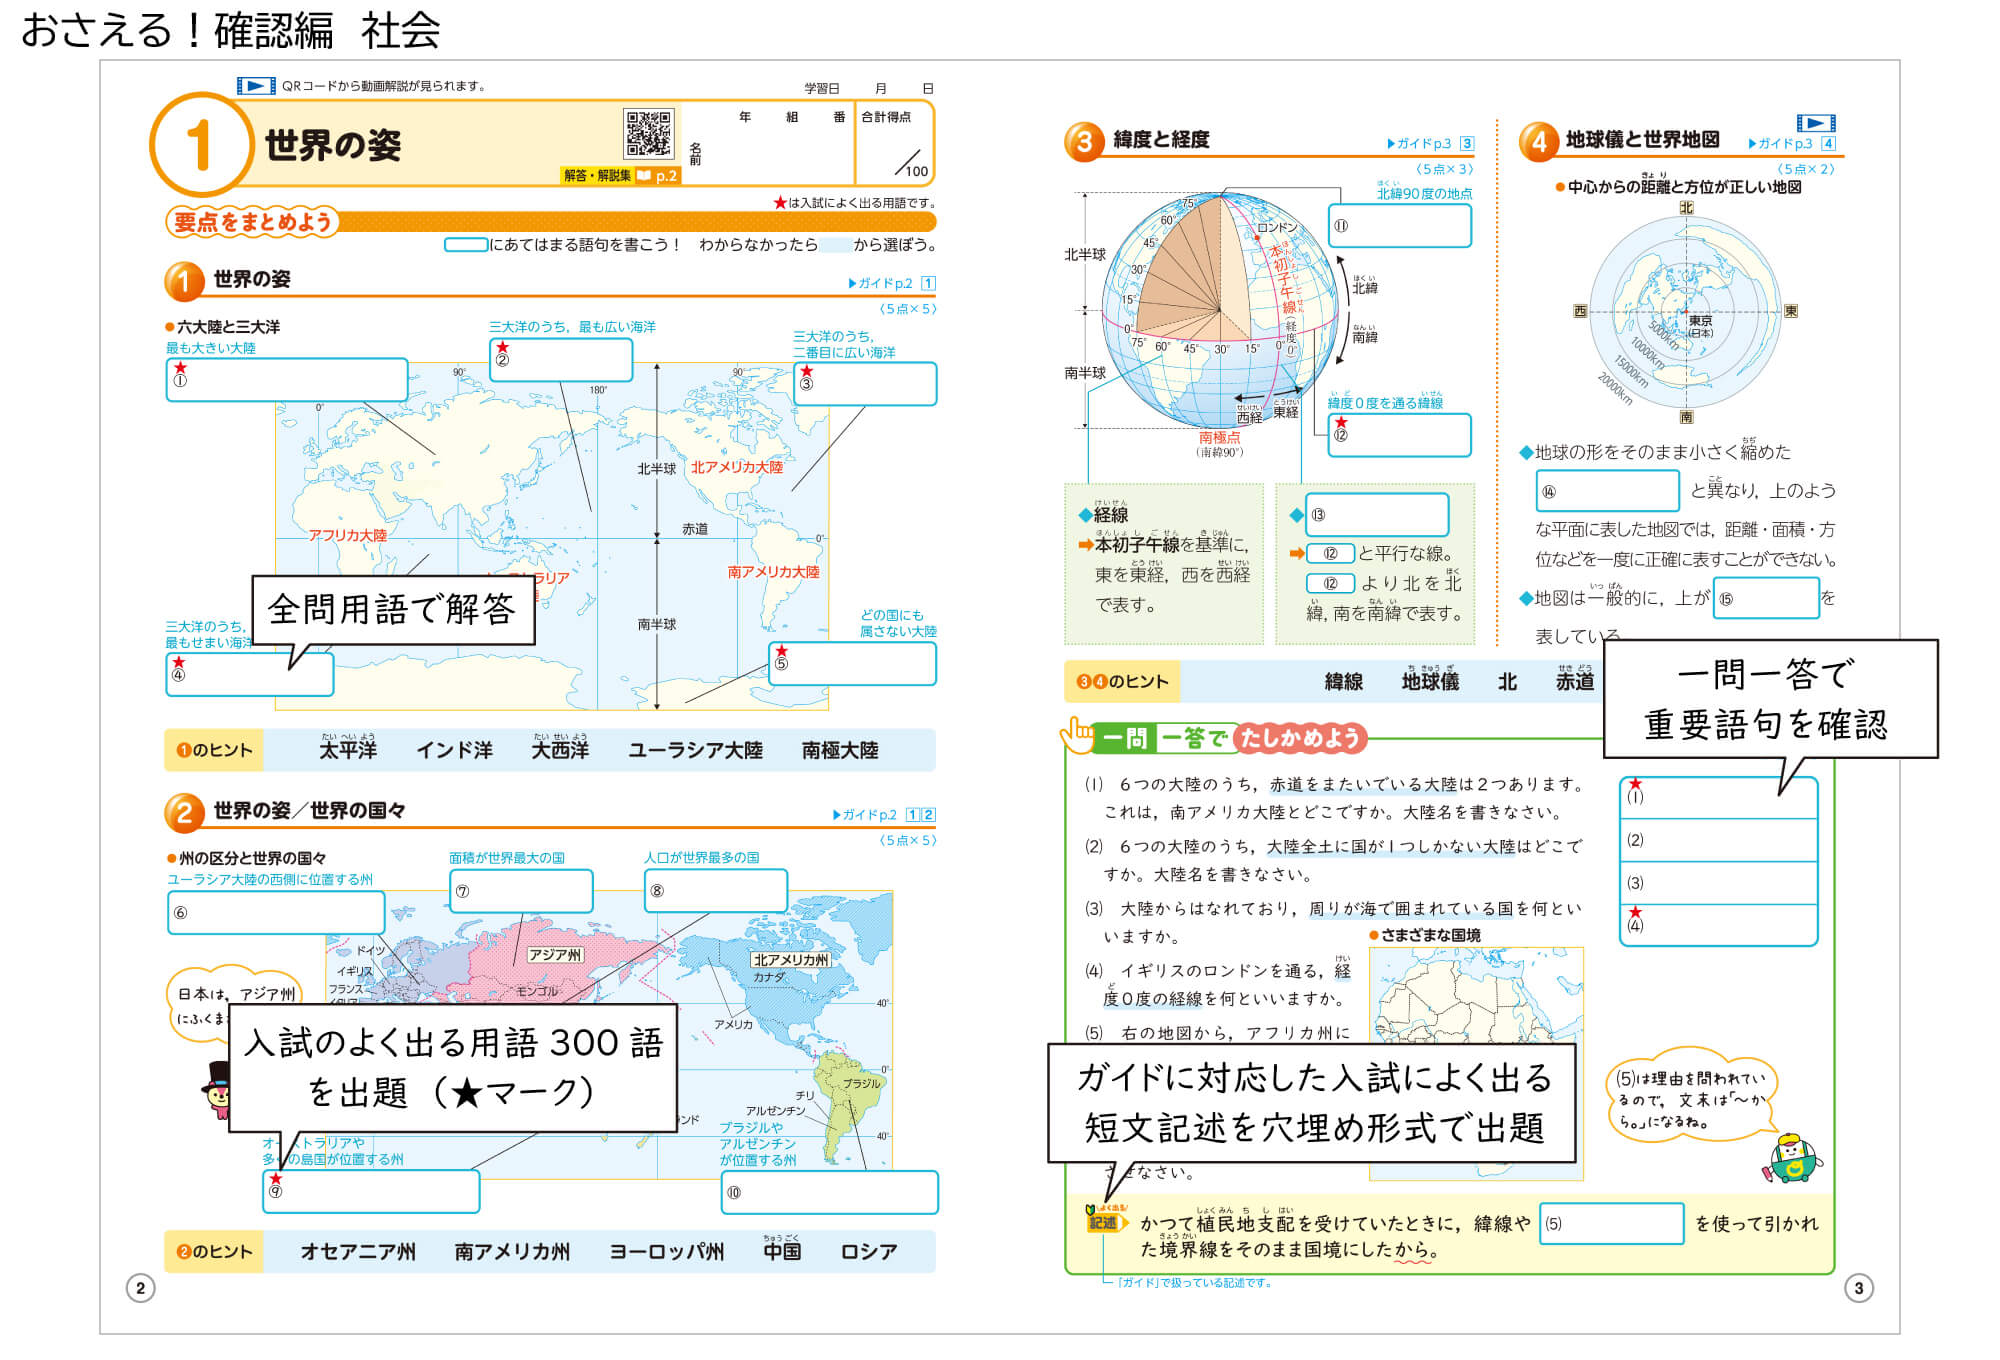This screenshot has width=2000, height=1360.
Task: Click answer box ① for 最も大きい大陸
Action: 287,380
